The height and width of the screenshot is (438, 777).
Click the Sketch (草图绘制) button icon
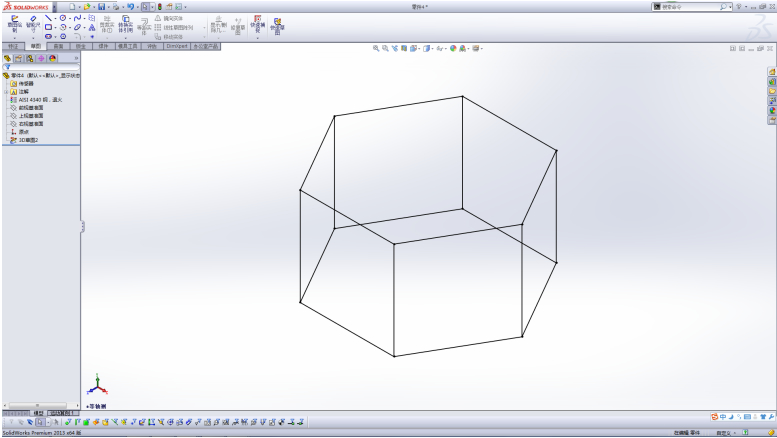pyautogui.click(x=14, y=23)
